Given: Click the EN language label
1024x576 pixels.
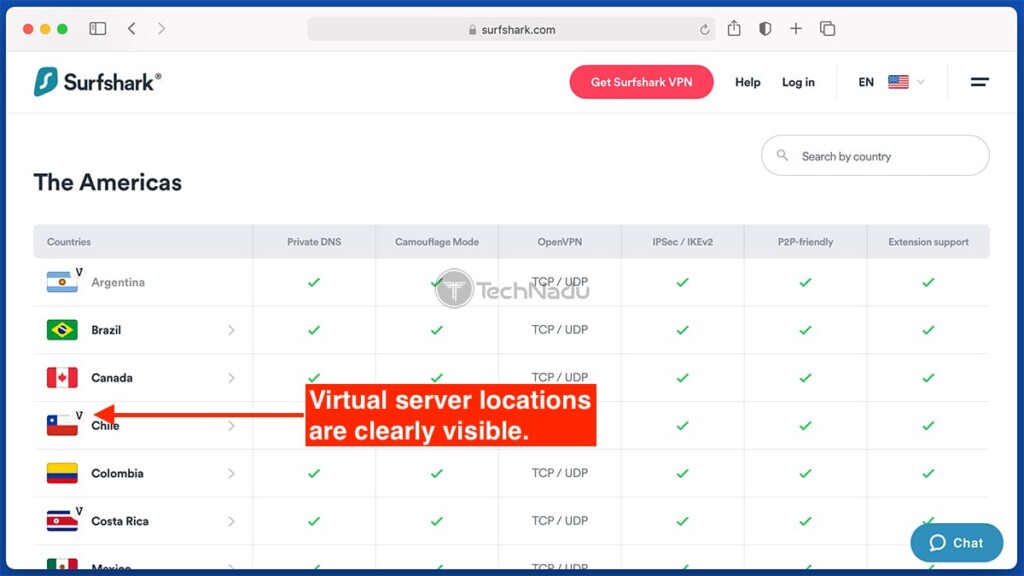Looking at the screenshot, I should pyautogui.click(x=866, y=82).
